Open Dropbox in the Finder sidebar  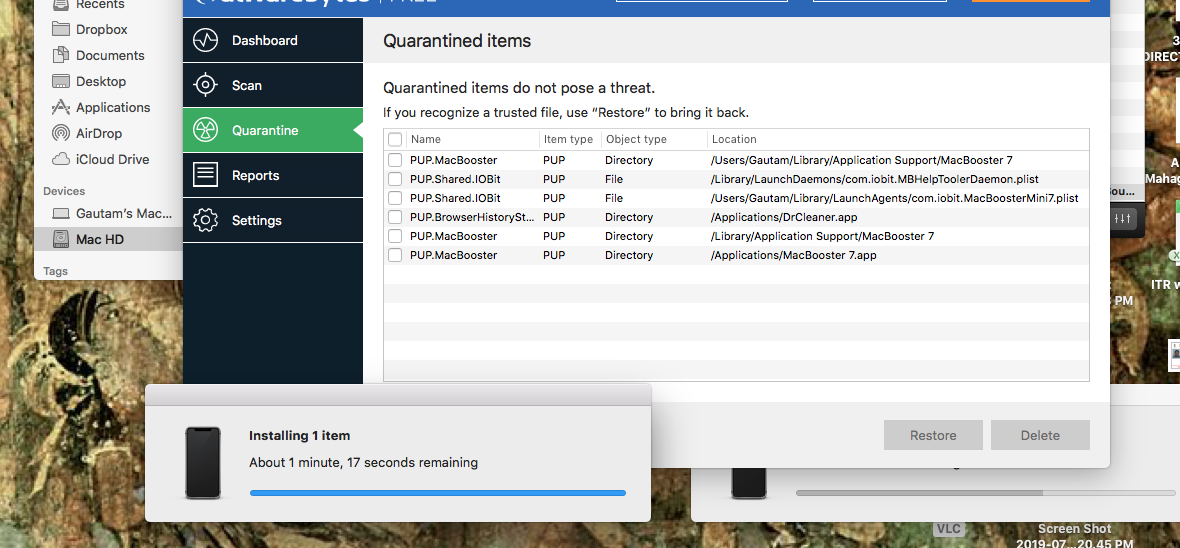click(102, 29)
